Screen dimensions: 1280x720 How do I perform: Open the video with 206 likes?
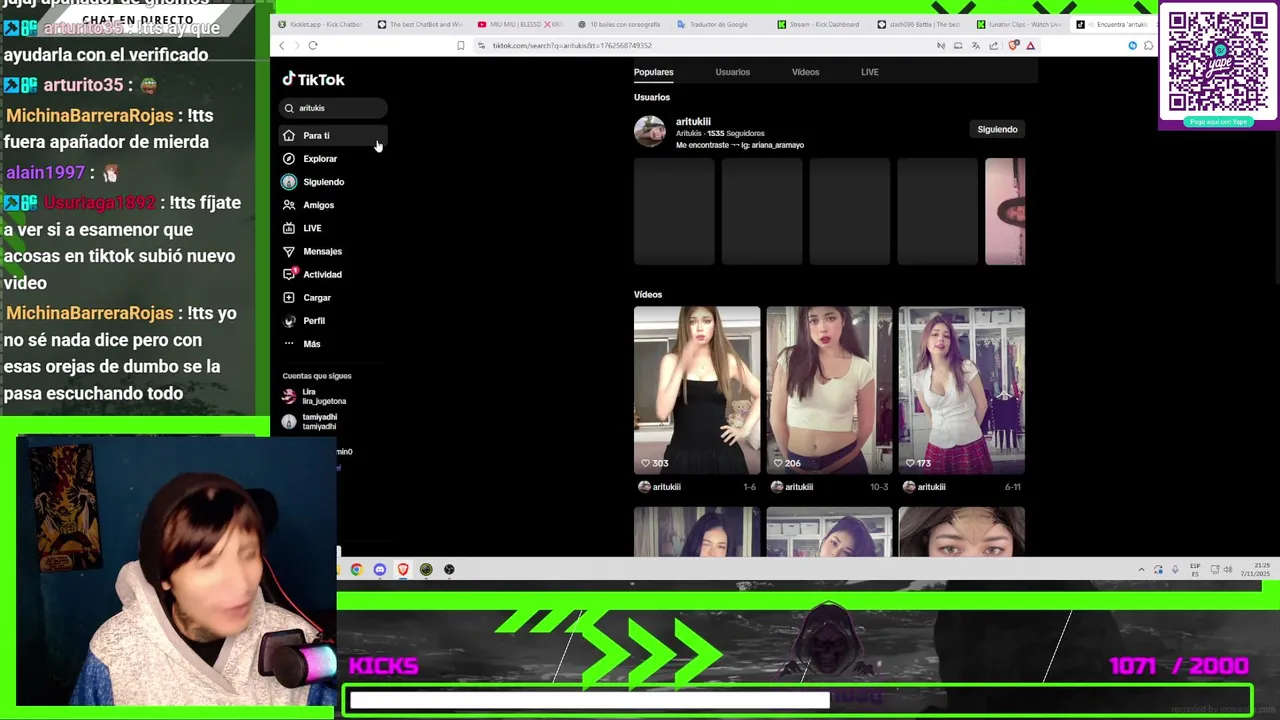point(829,390)
